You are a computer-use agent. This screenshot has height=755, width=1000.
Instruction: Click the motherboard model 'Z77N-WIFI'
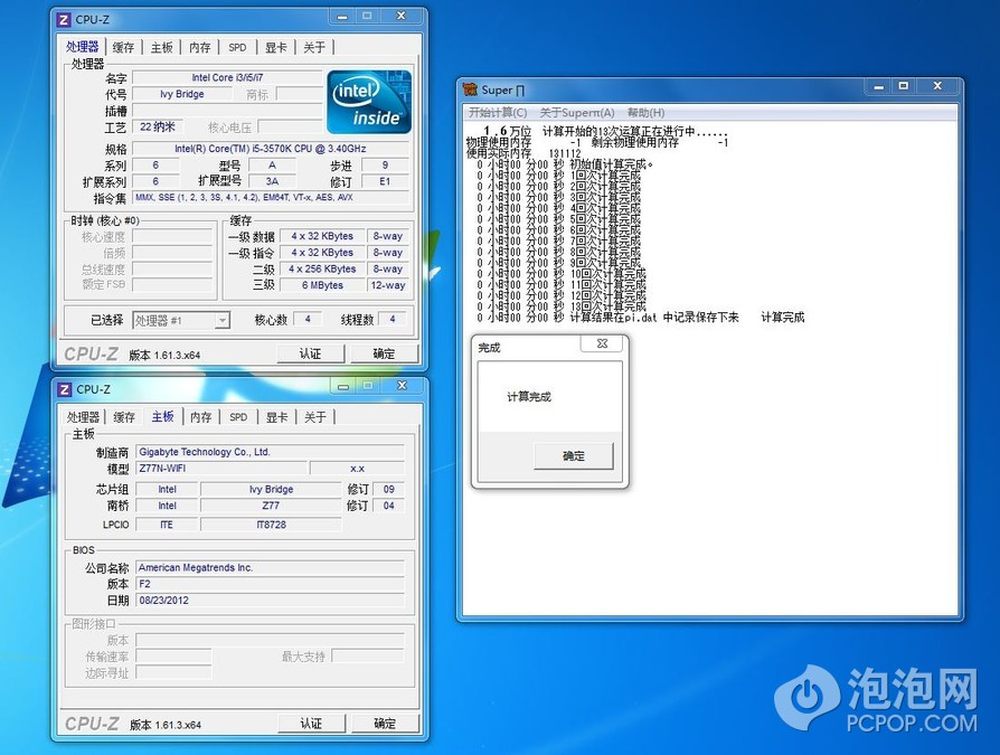point(221,469)
